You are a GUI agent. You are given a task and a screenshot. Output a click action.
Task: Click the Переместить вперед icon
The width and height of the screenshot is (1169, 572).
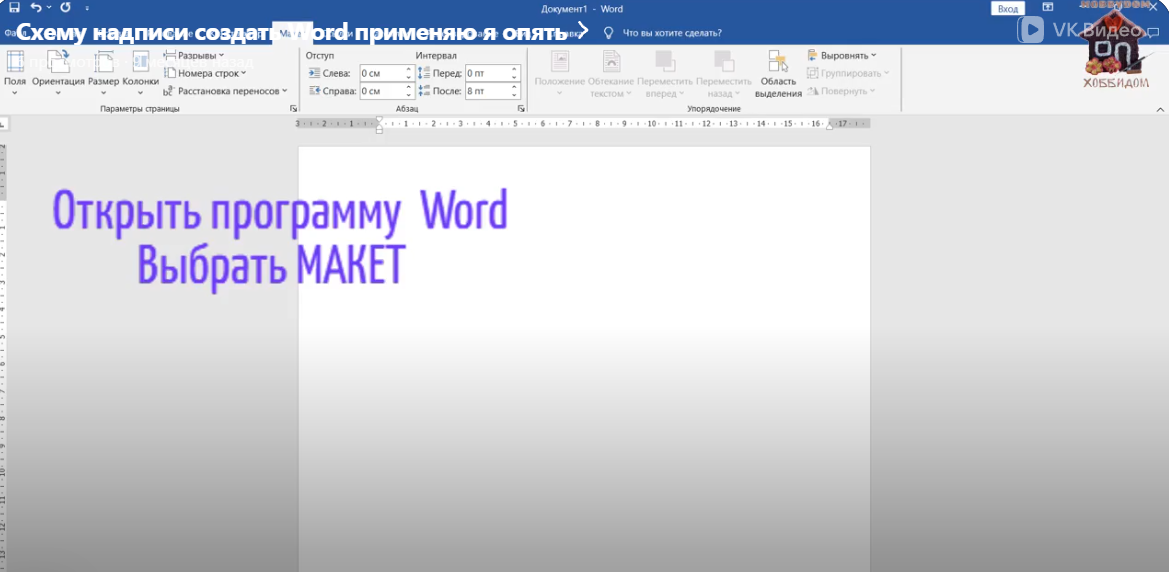coord(664,61)
